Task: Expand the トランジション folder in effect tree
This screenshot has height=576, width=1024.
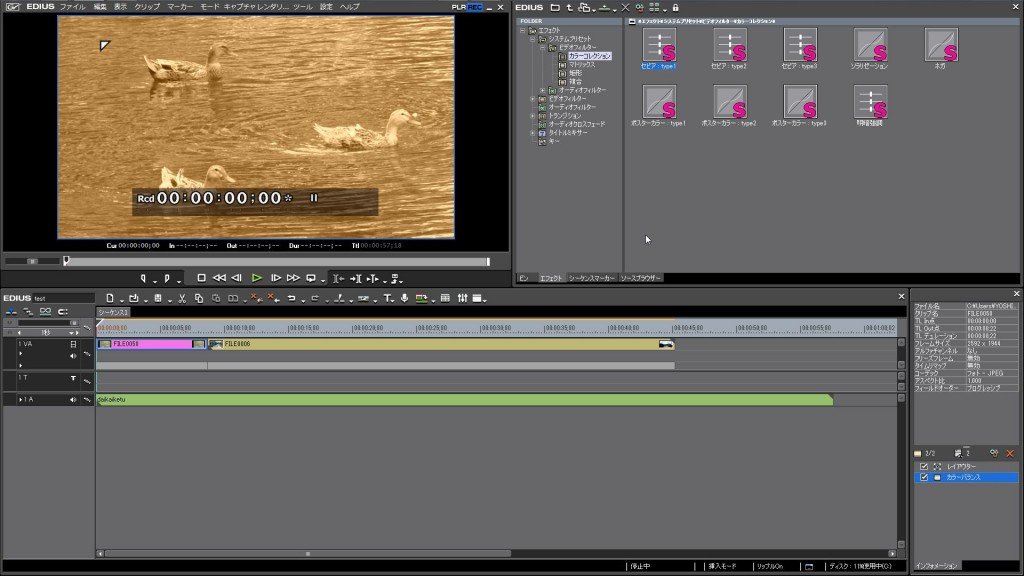Action: tap(533, 116)
